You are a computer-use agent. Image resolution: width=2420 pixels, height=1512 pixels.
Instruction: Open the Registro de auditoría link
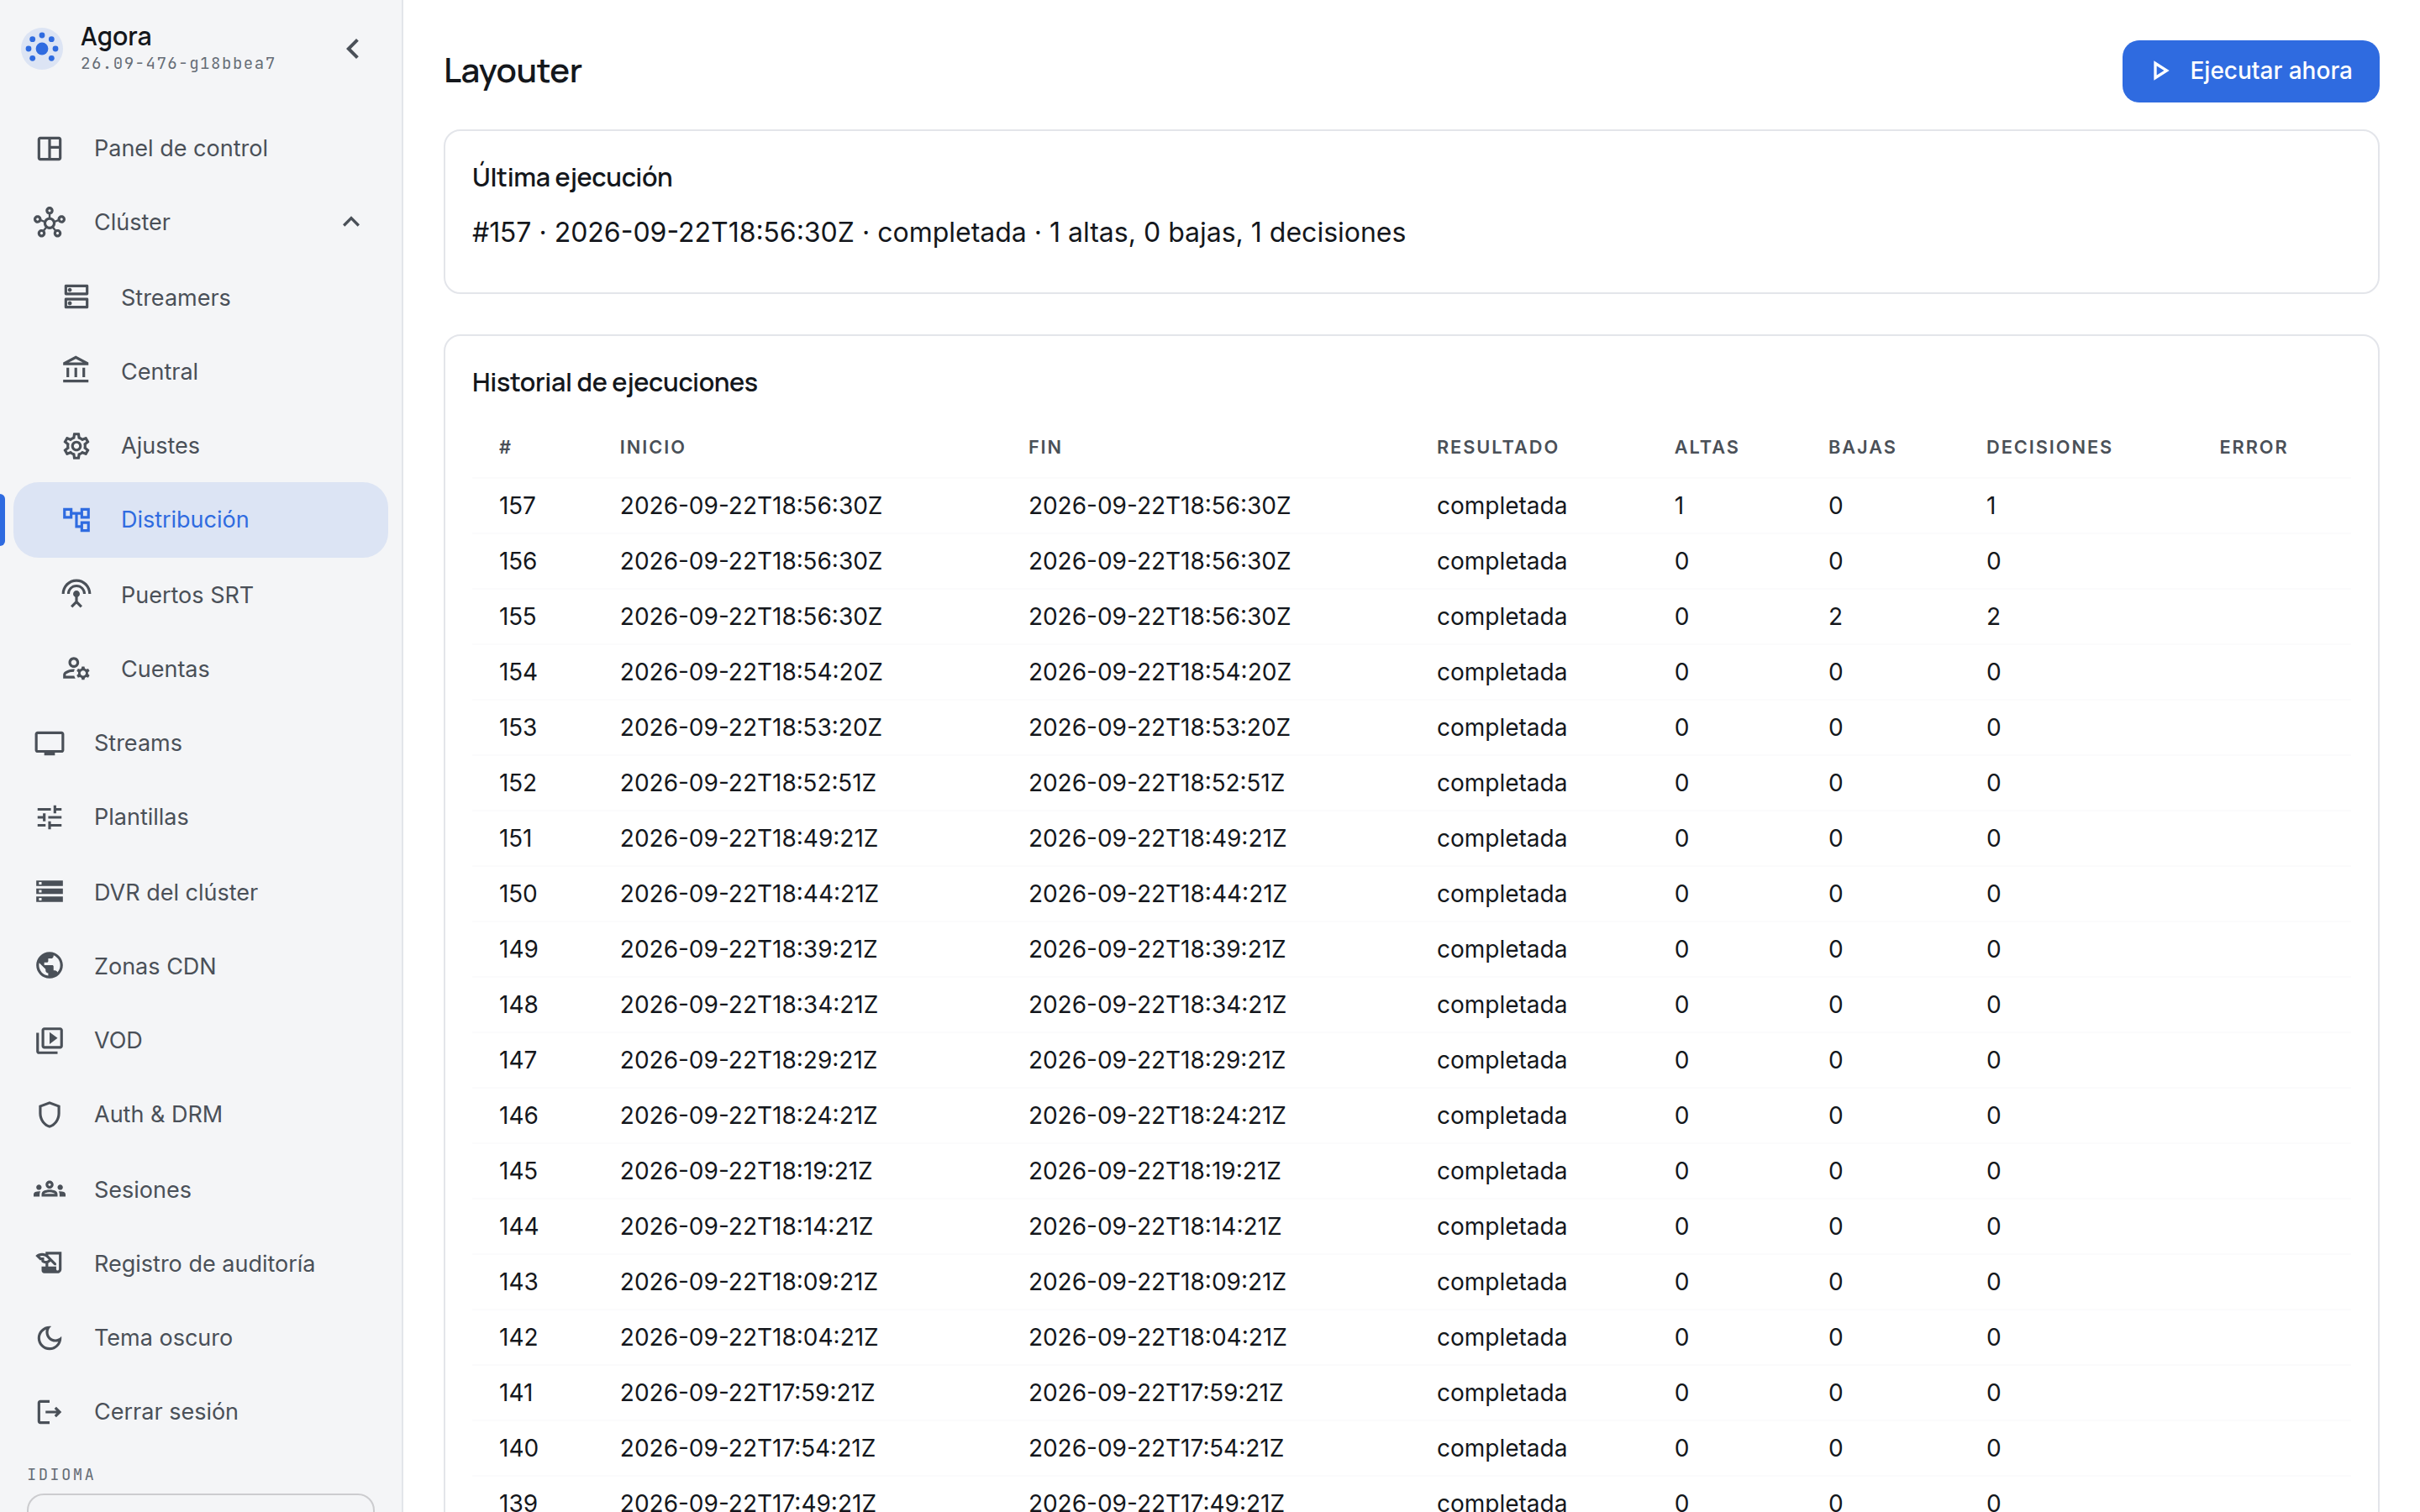201,1263
